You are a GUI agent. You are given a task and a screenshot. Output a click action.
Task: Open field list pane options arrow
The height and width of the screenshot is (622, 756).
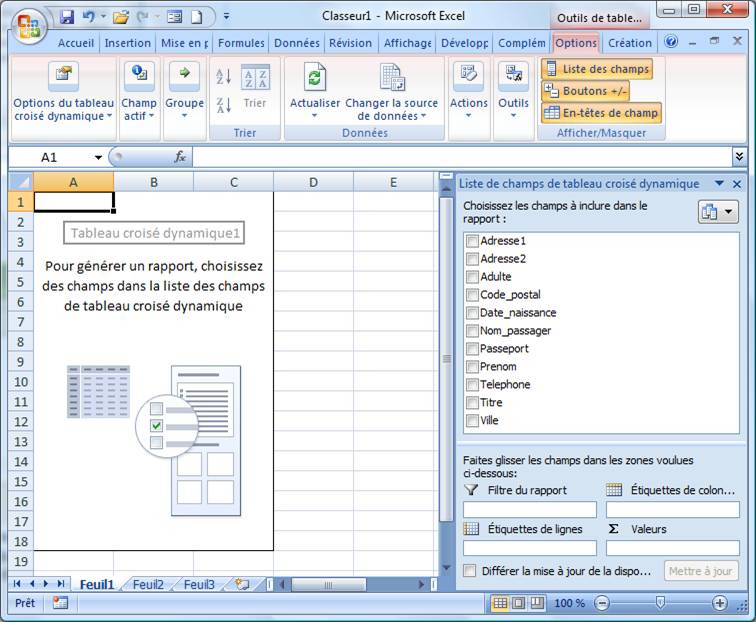(x=719, y=184)
